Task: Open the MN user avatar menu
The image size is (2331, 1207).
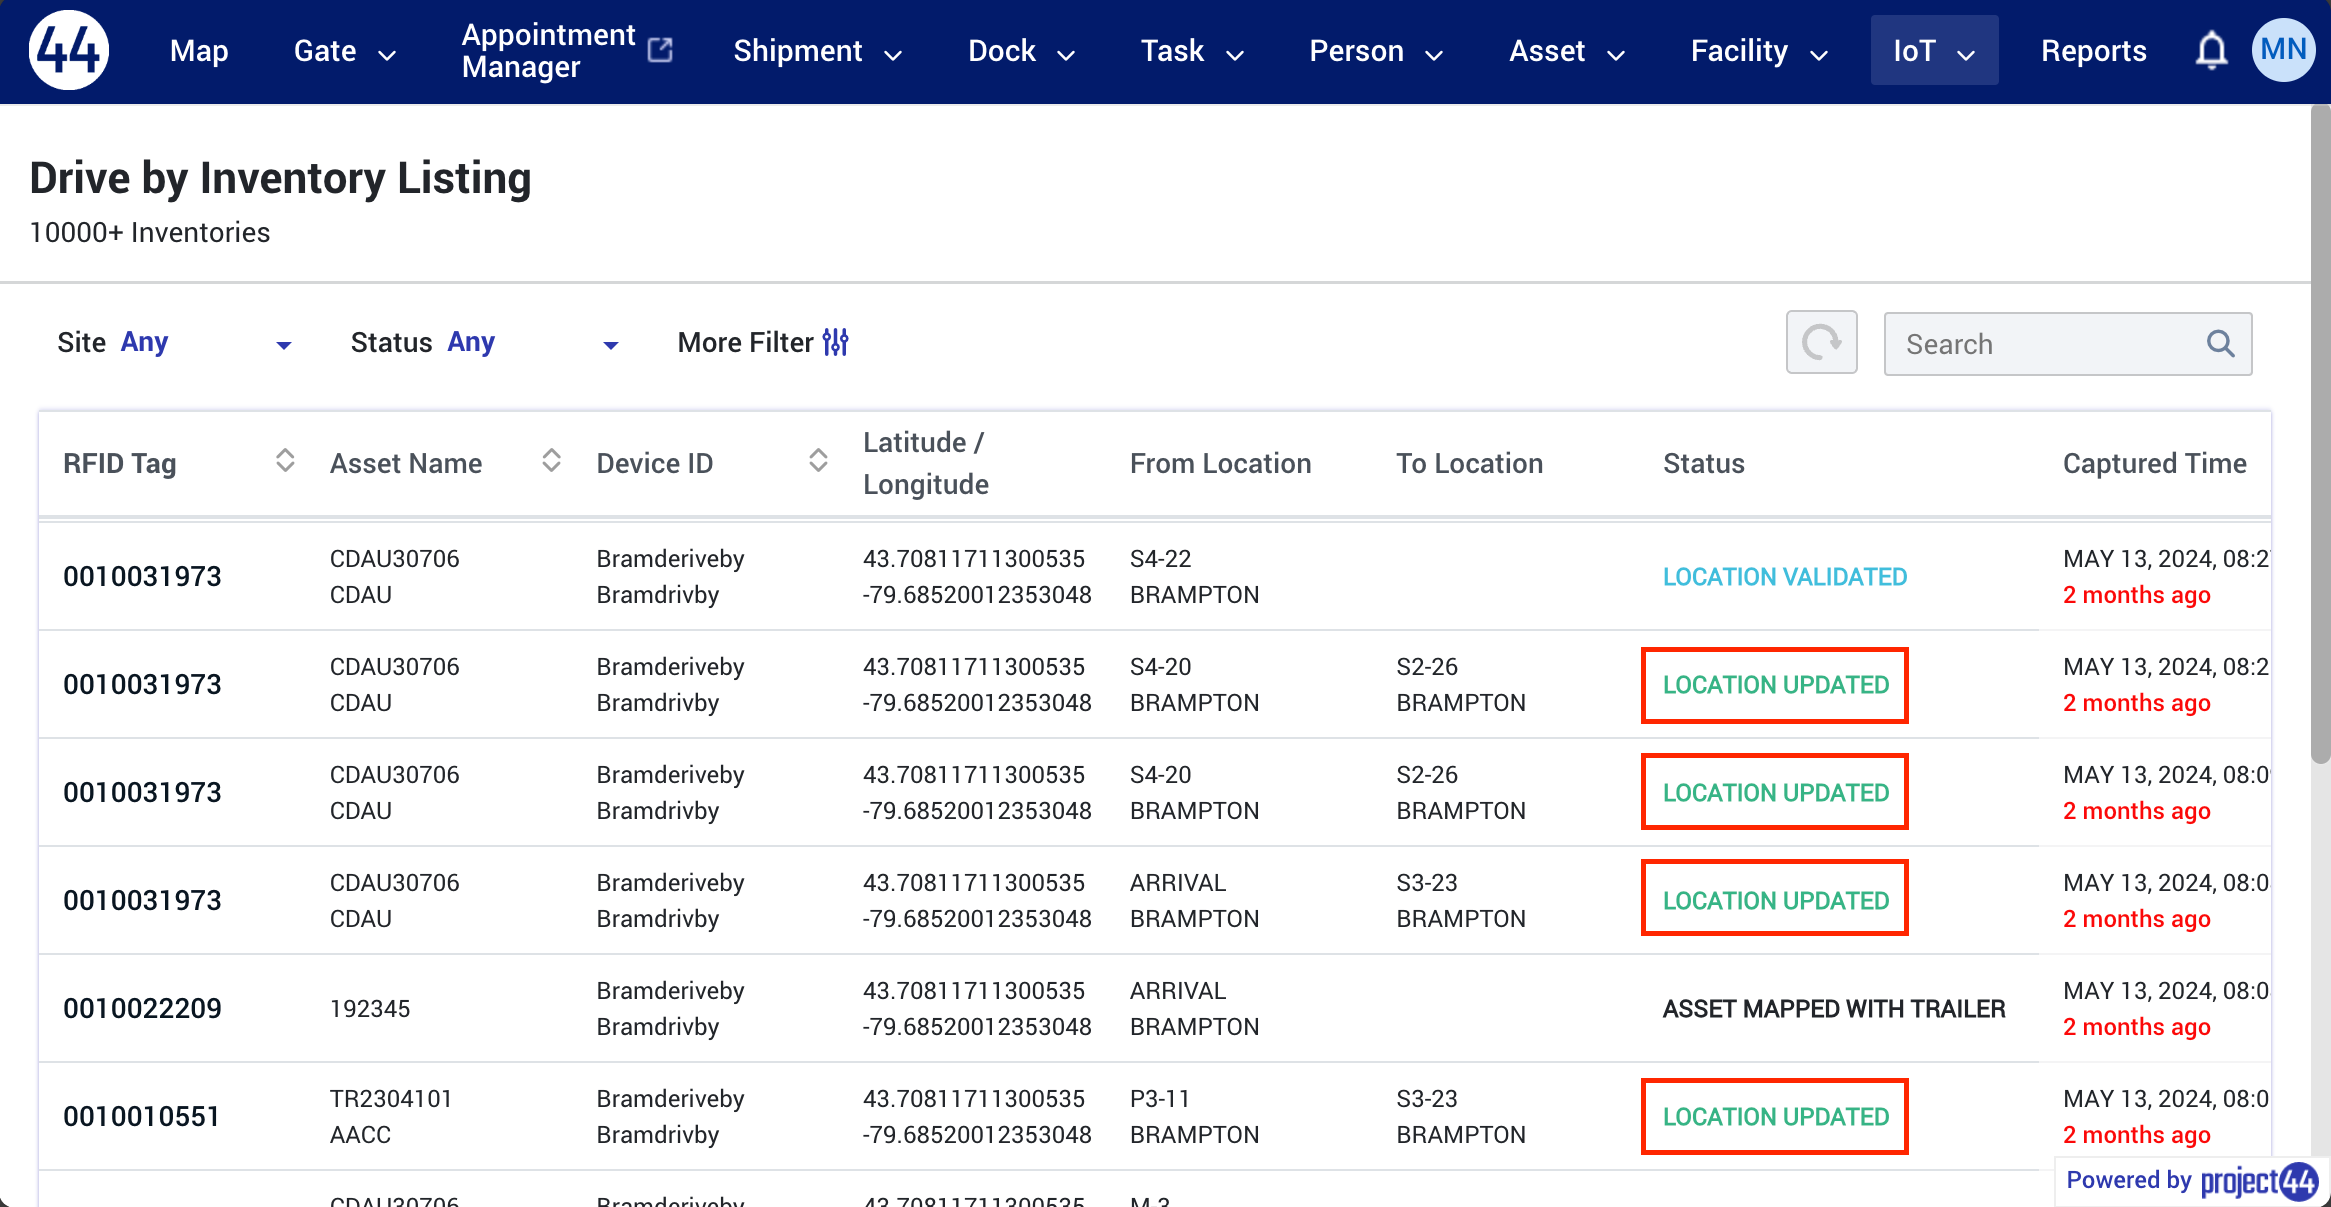Action: pyautogui.click(x=2284, y=50)
